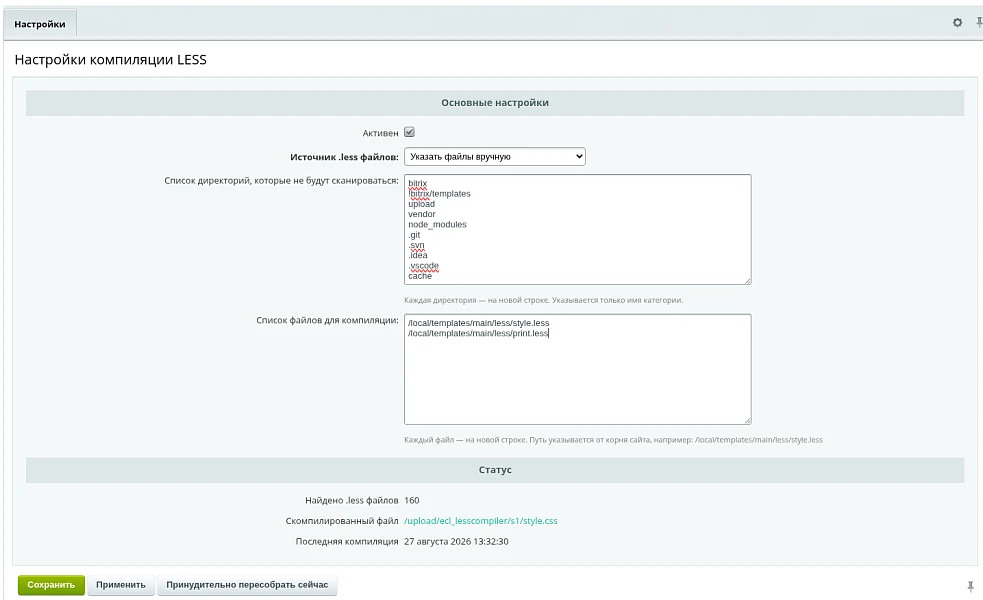
Task: Open the gear settings icon at top right
Action: pos(957,23)
